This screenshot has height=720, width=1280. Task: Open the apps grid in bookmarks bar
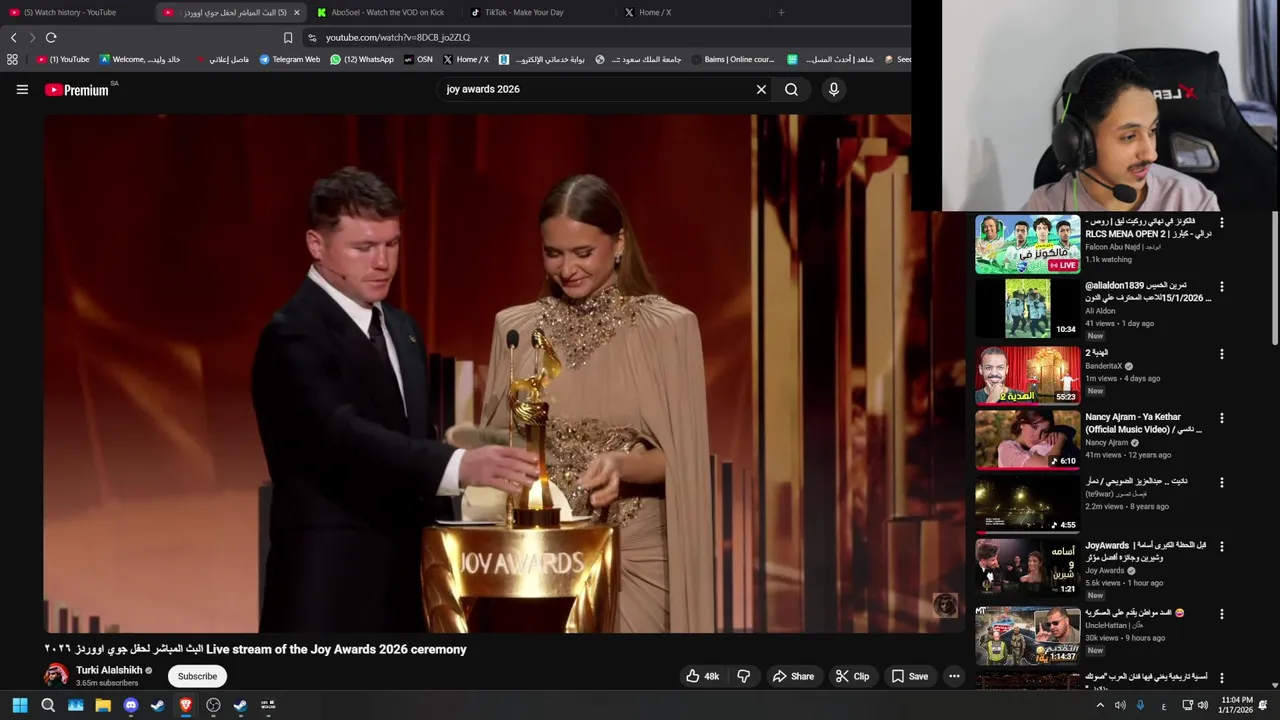click(12, 59)
